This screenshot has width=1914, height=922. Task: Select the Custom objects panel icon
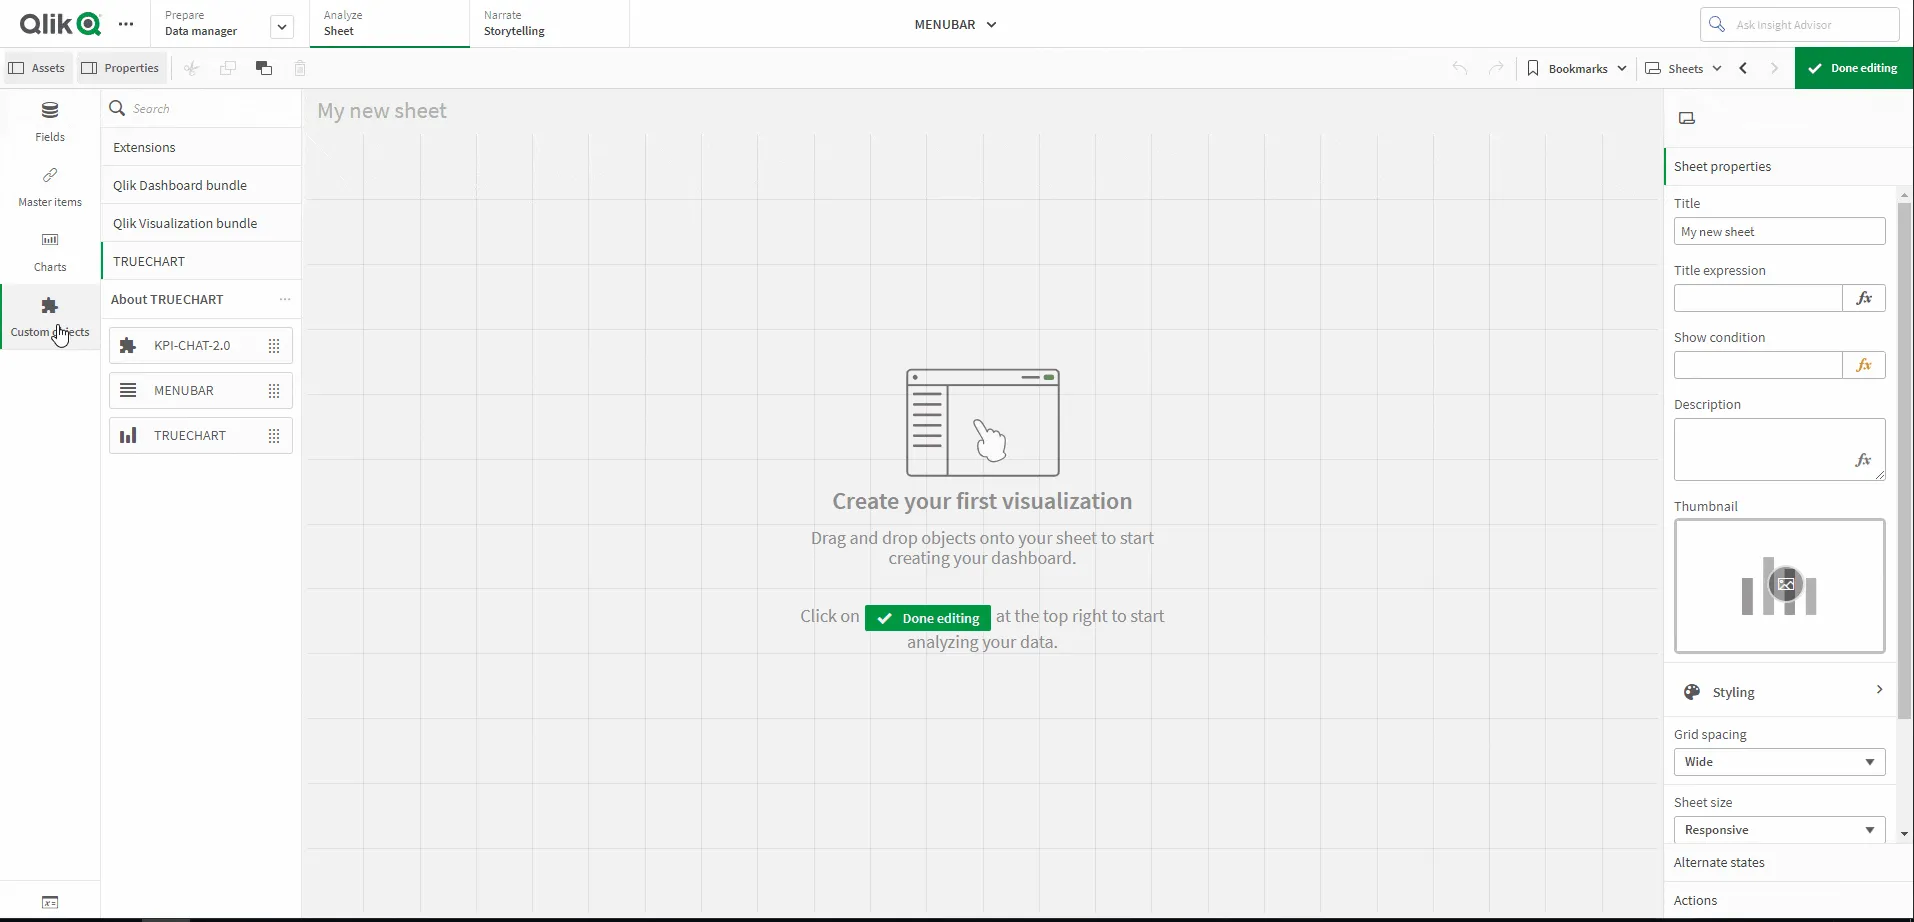(49, 313)
